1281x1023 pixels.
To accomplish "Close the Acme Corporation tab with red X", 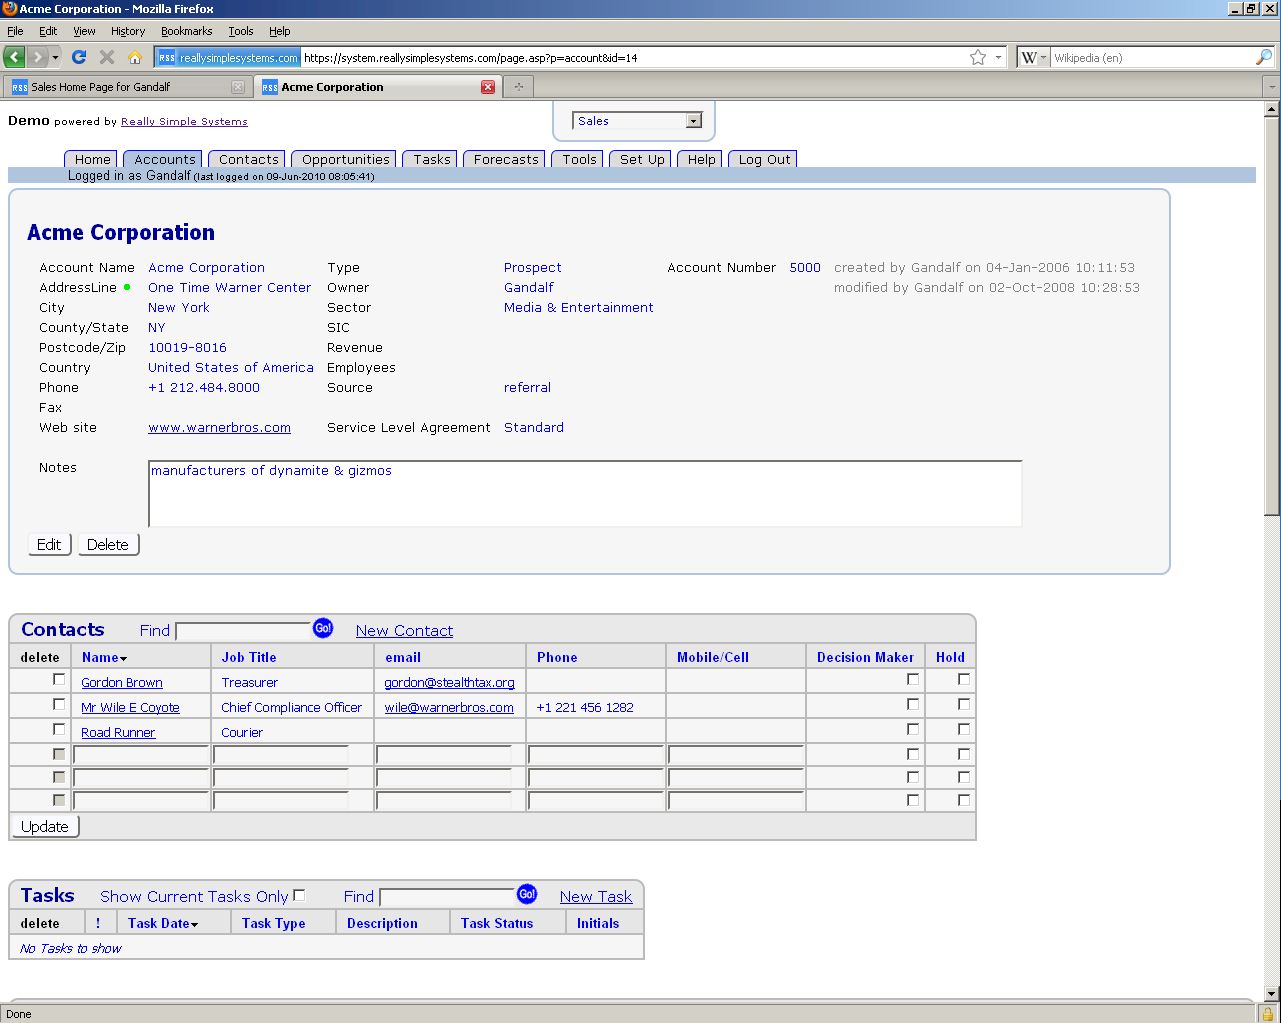I will [488, 87].
